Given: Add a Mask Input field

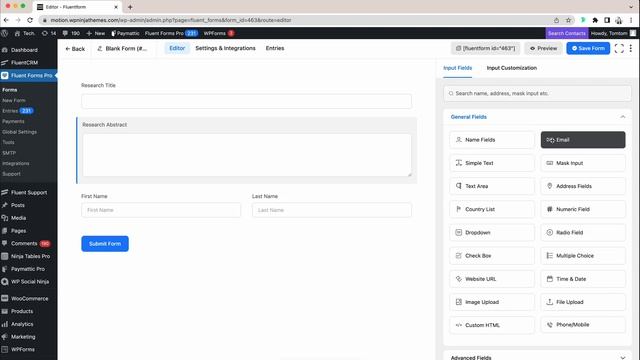Looking at the screenshot, I should tap(583, 163).
